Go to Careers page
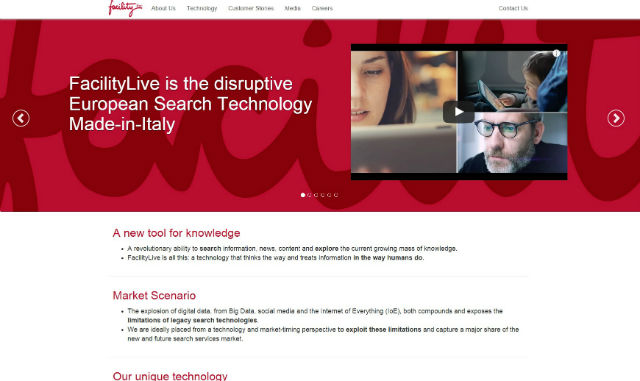This screenshot has width=640, height=381. click(322, 8)
